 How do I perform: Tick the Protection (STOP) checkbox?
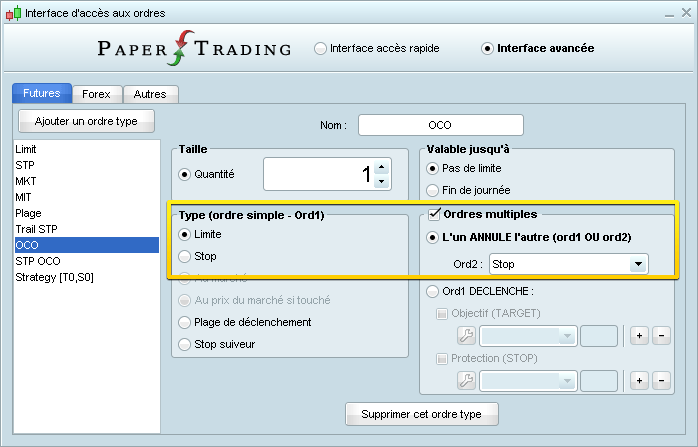point(442,359)
